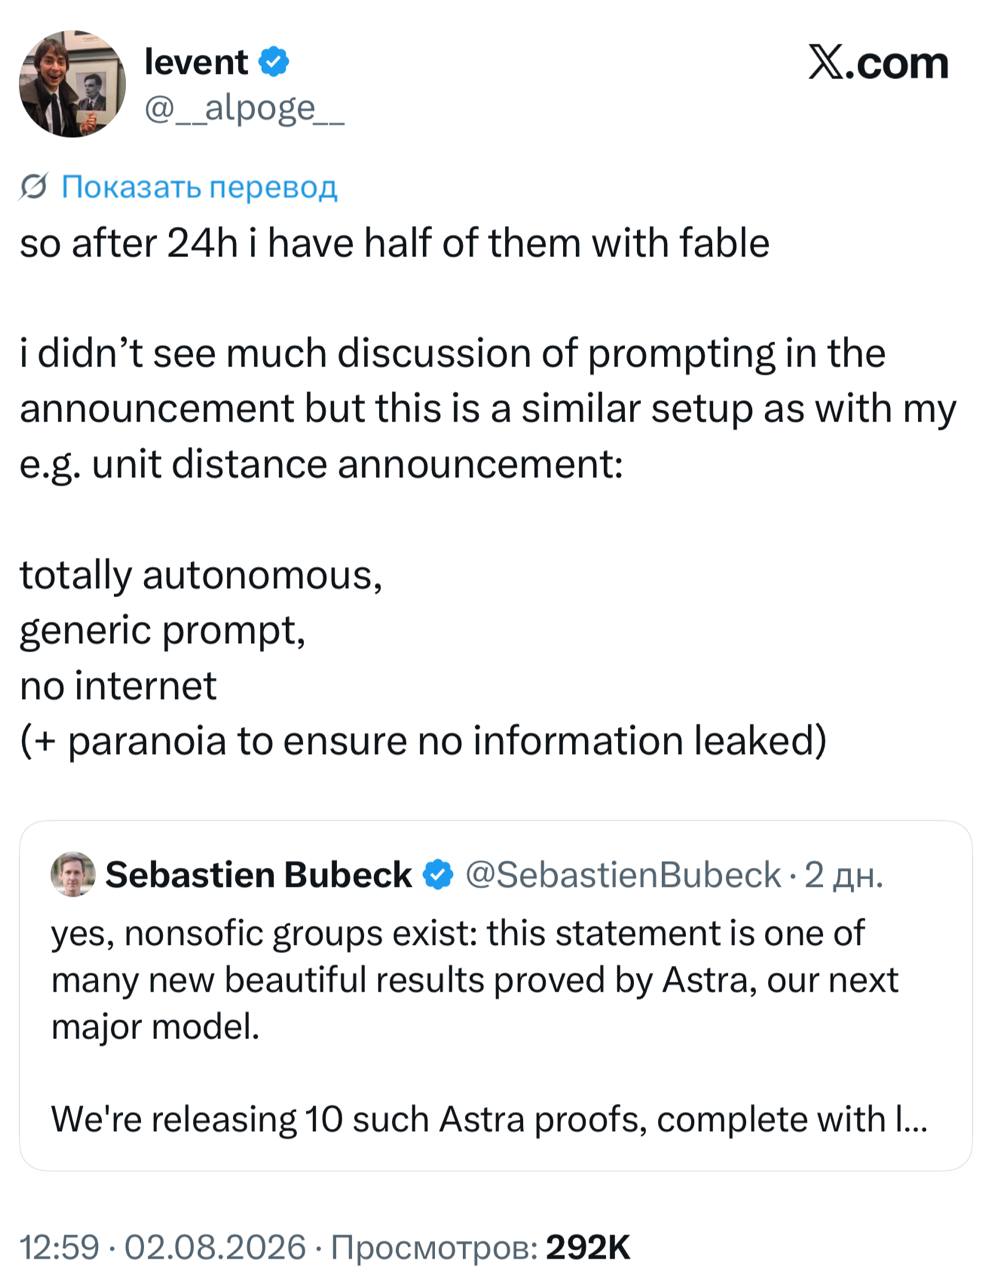Open Sebastien Bubeck's avatar in quoted post
This screenshot has width=992, height=1280.
73,874
